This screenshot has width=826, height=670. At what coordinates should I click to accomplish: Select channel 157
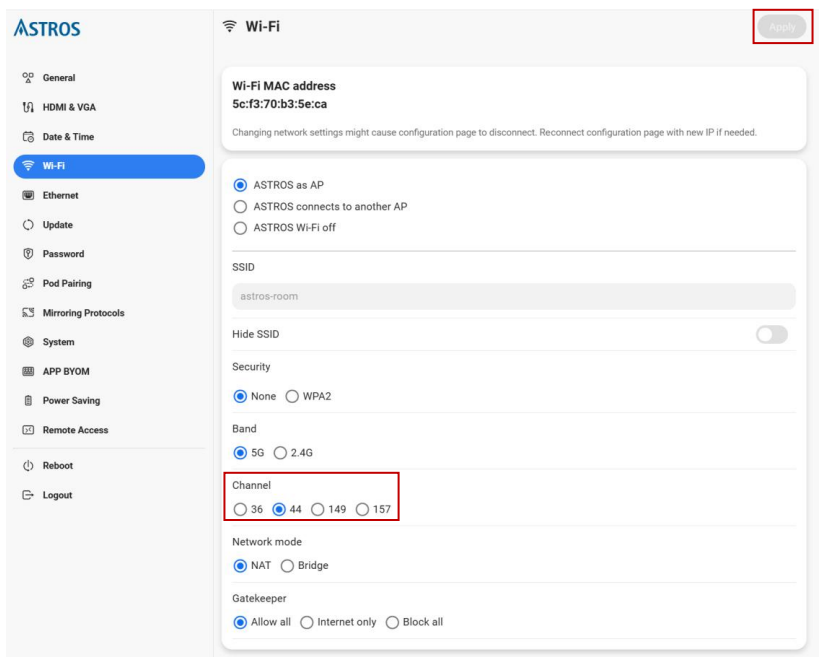tap(362, 509)
